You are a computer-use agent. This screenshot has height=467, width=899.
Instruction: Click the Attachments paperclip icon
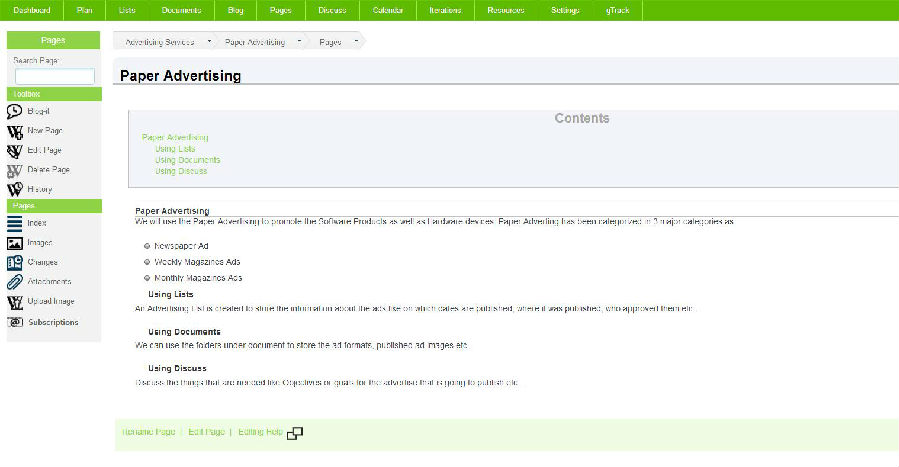point(15,282)
